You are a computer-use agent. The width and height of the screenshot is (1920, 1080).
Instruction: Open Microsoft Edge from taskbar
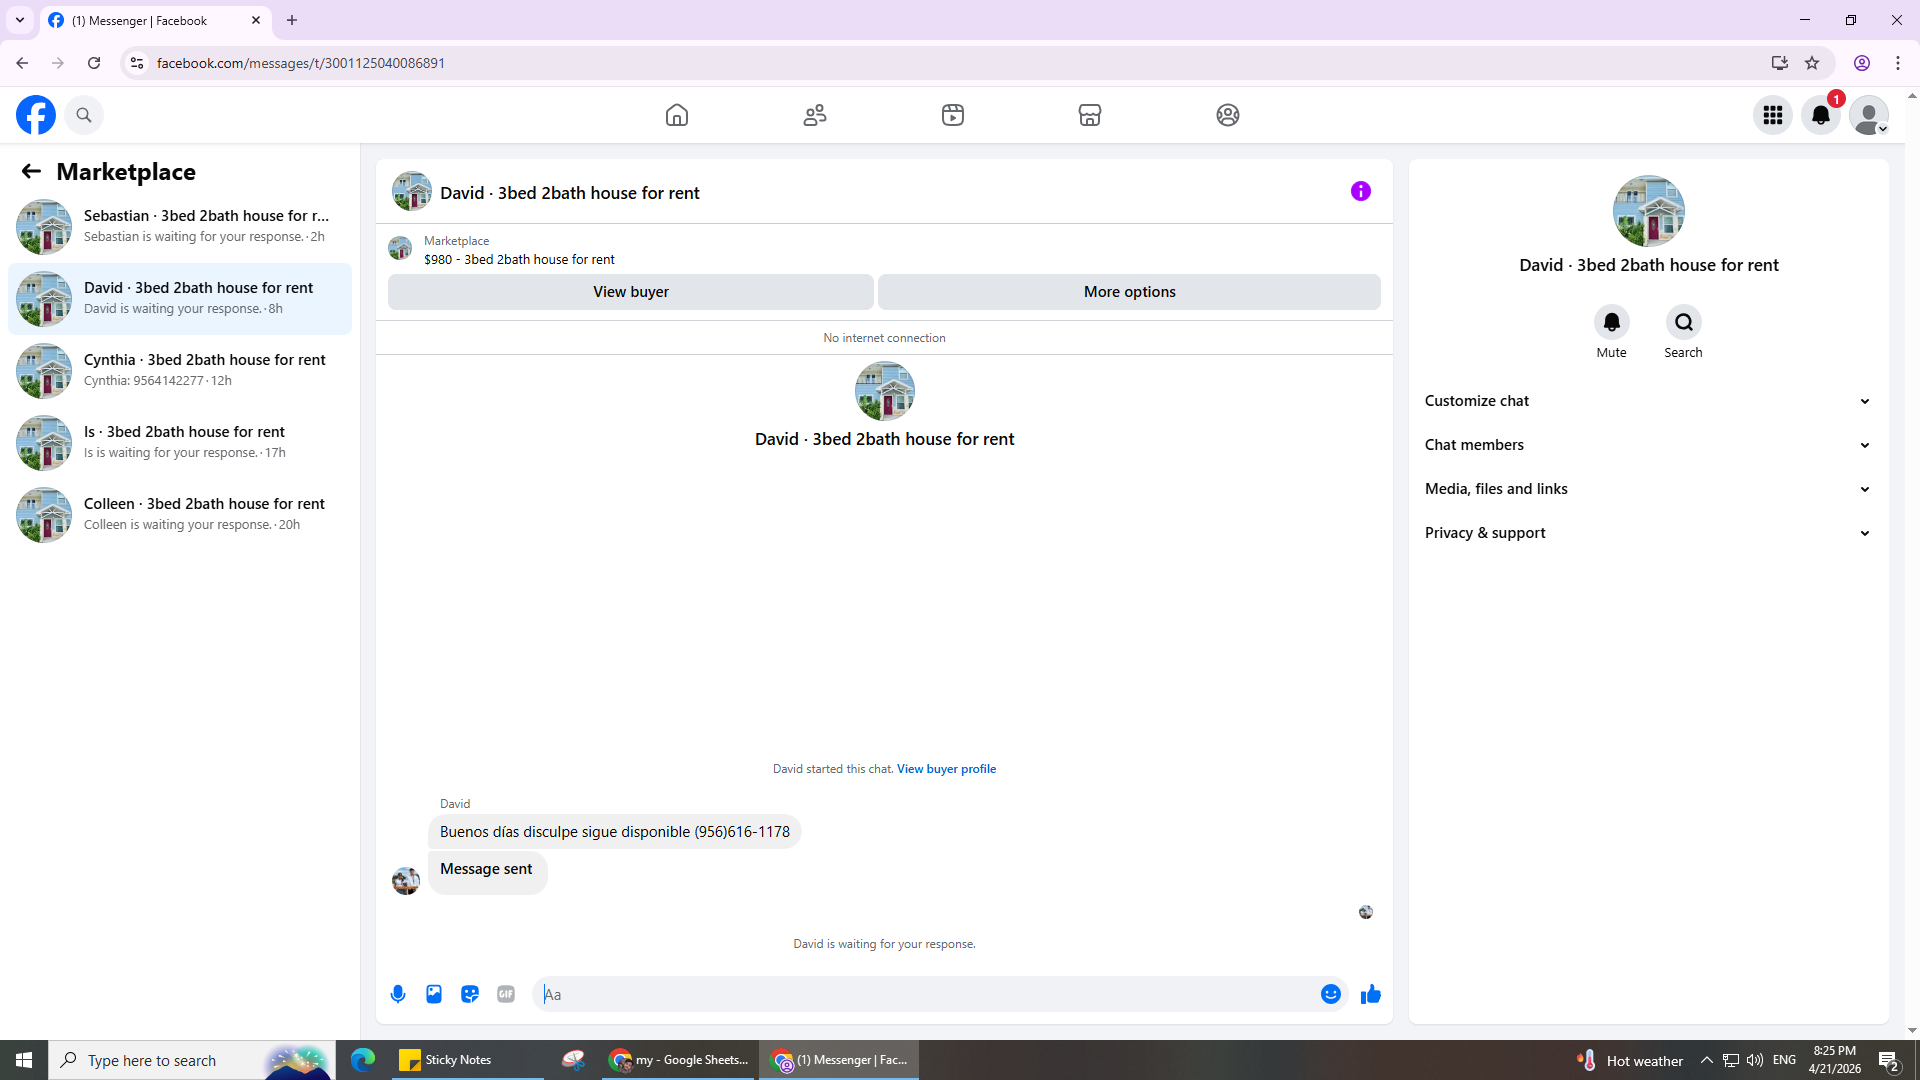[x=362, y=1060]
